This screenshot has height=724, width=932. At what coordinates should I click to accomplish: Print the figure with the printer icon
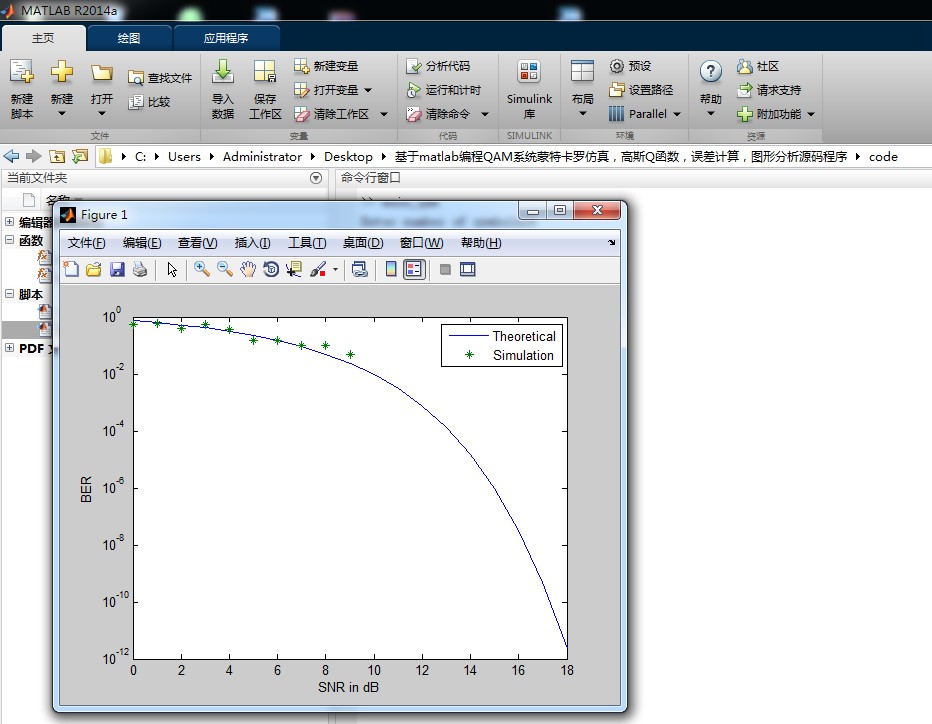pyautogui.click(x=140, y=269)
